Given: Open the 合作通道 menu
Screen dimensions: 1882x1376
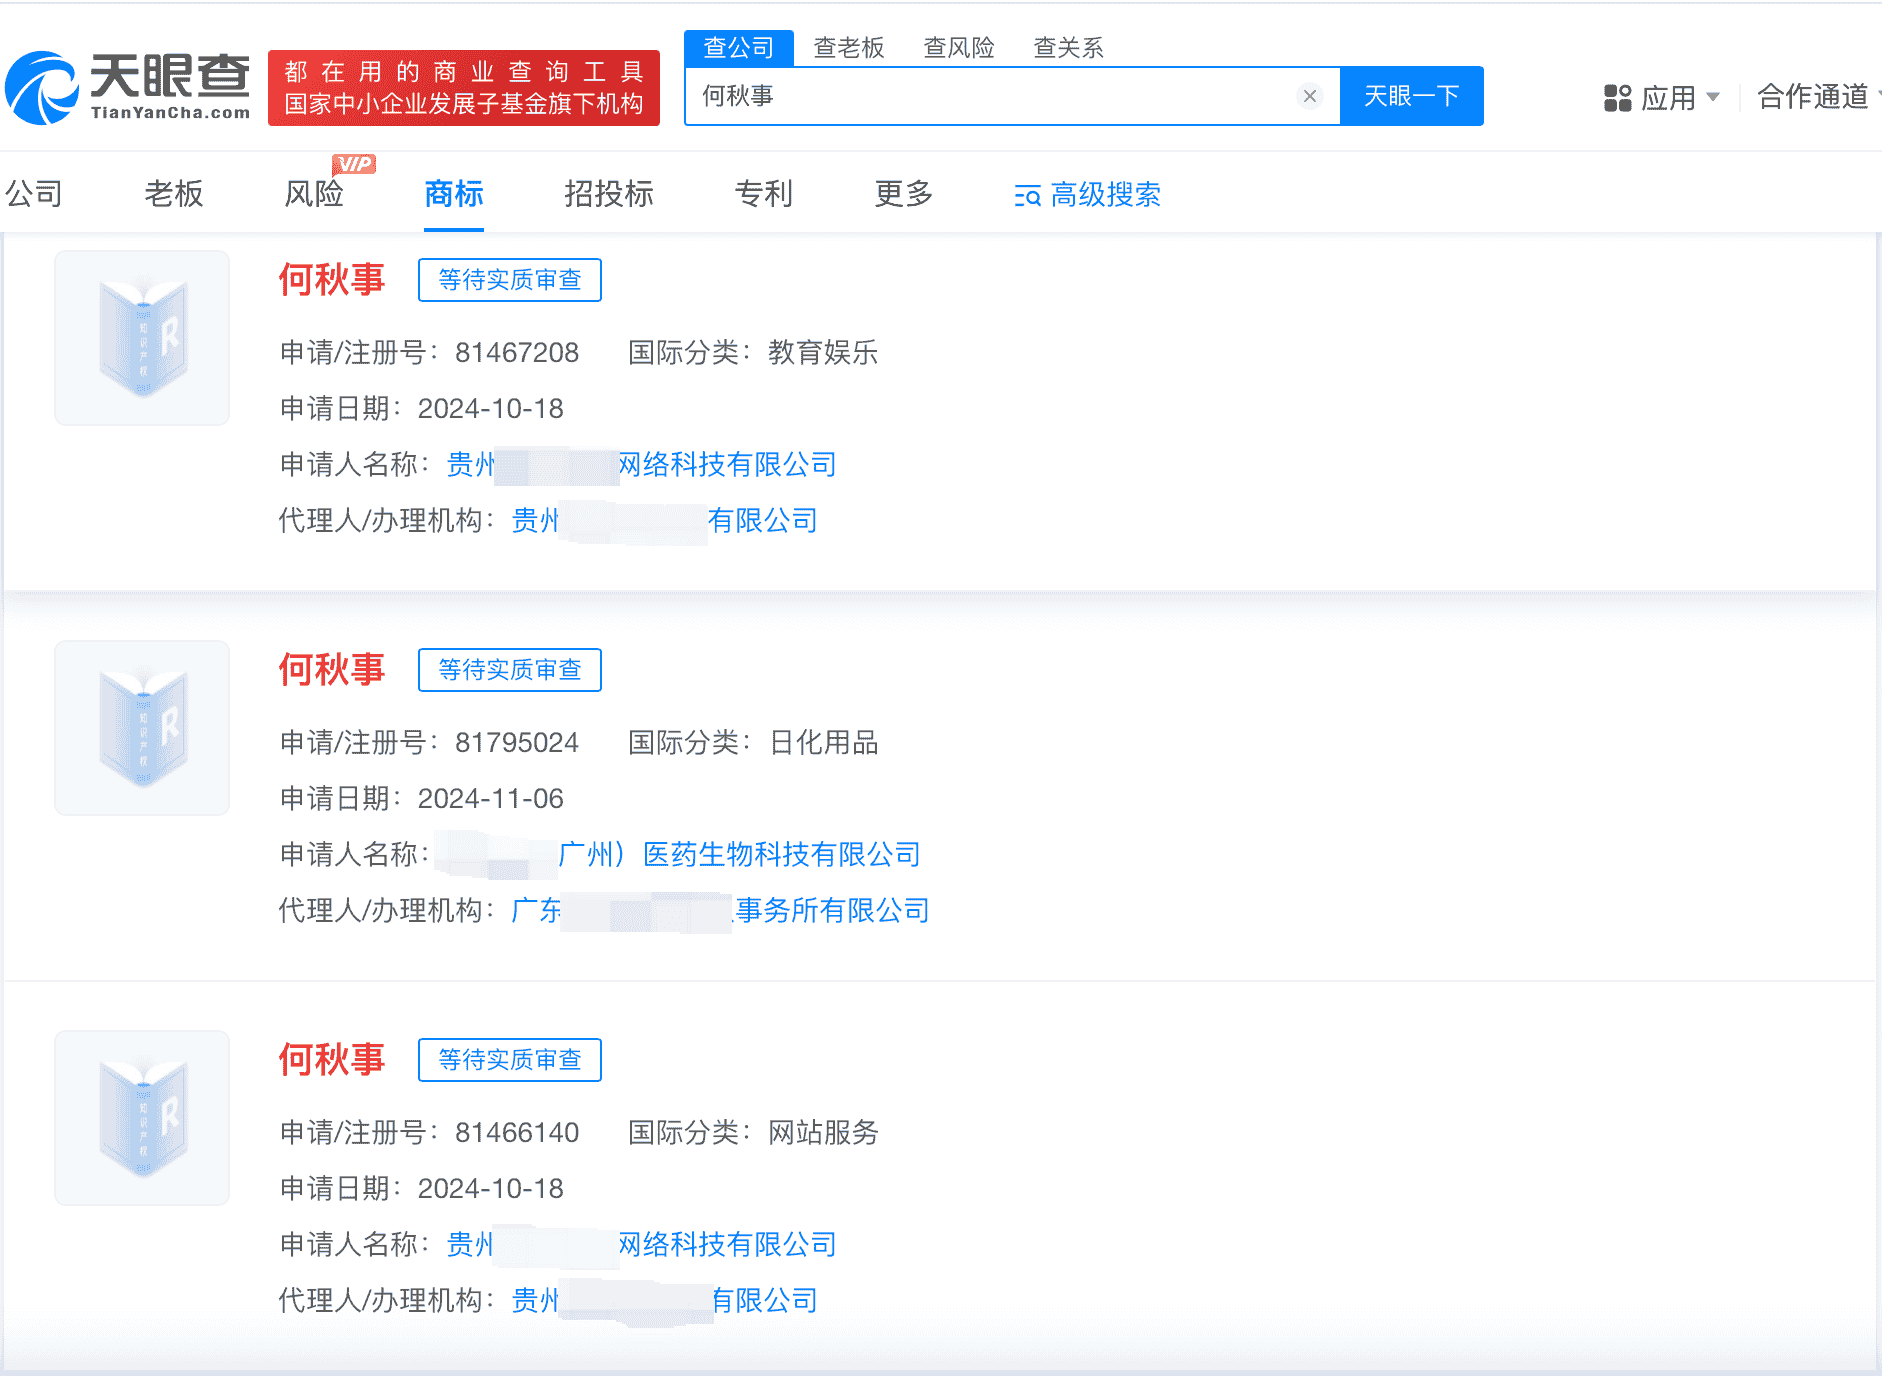Looking at the screenshot, I should pyautogui.click(x=1812, y=97).
